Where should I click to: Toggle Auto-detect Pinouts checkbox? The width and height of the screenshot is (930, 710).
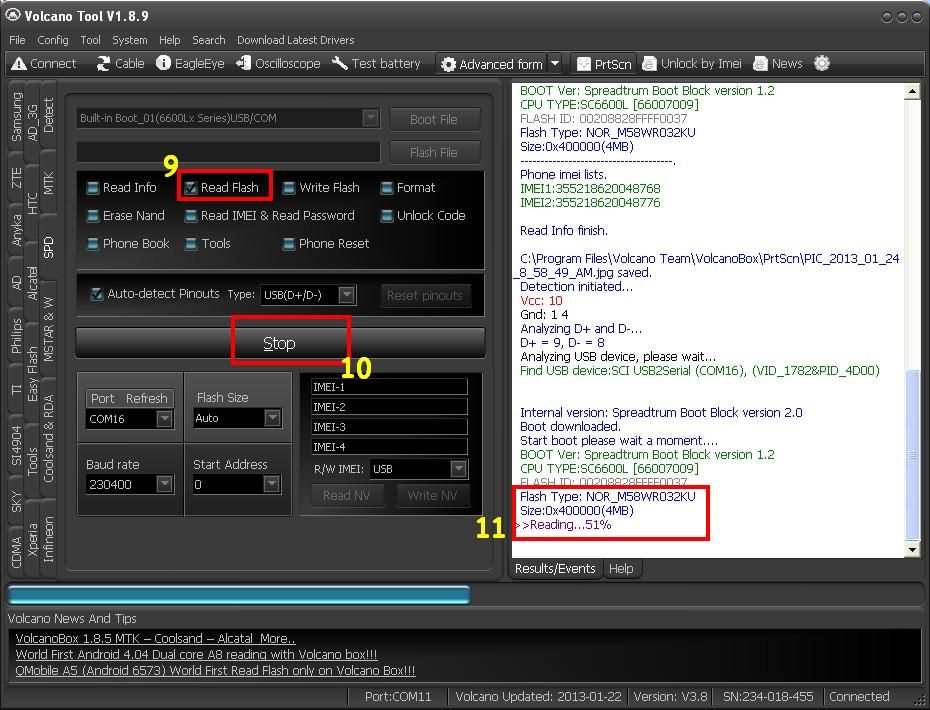click(x=97, y=294)
